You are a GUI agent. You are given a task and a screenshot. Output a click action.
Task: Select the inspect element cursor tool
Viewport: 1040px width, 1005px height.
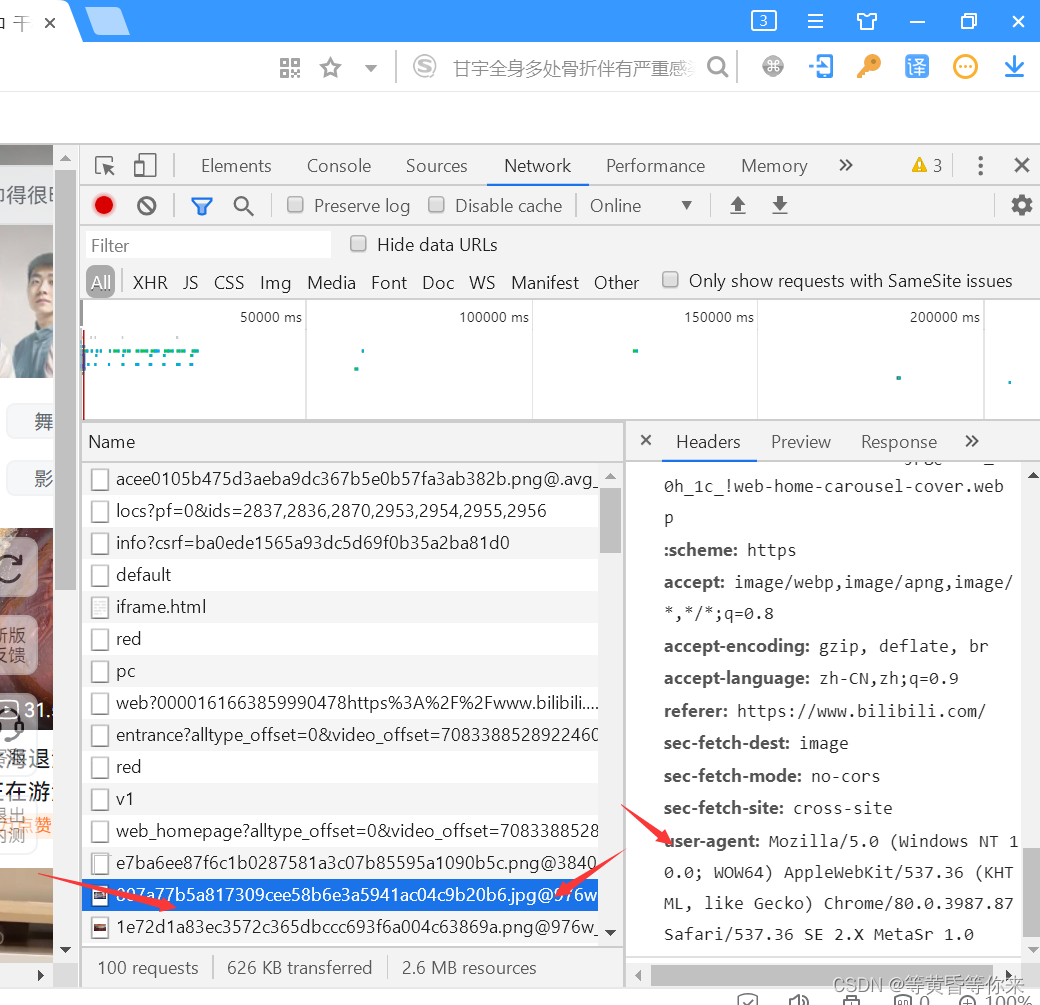point(105,165)
